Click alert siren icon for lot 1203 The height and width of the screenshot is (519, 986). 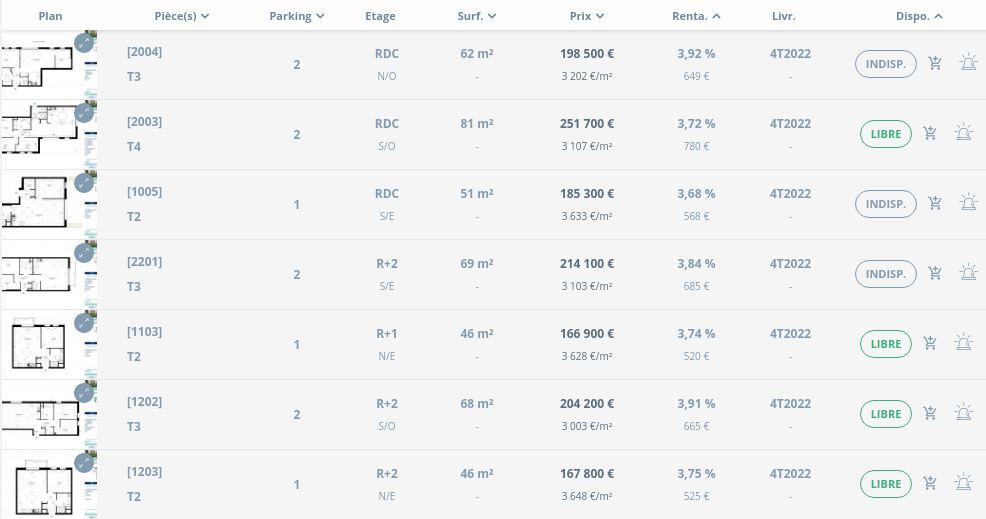963,484
